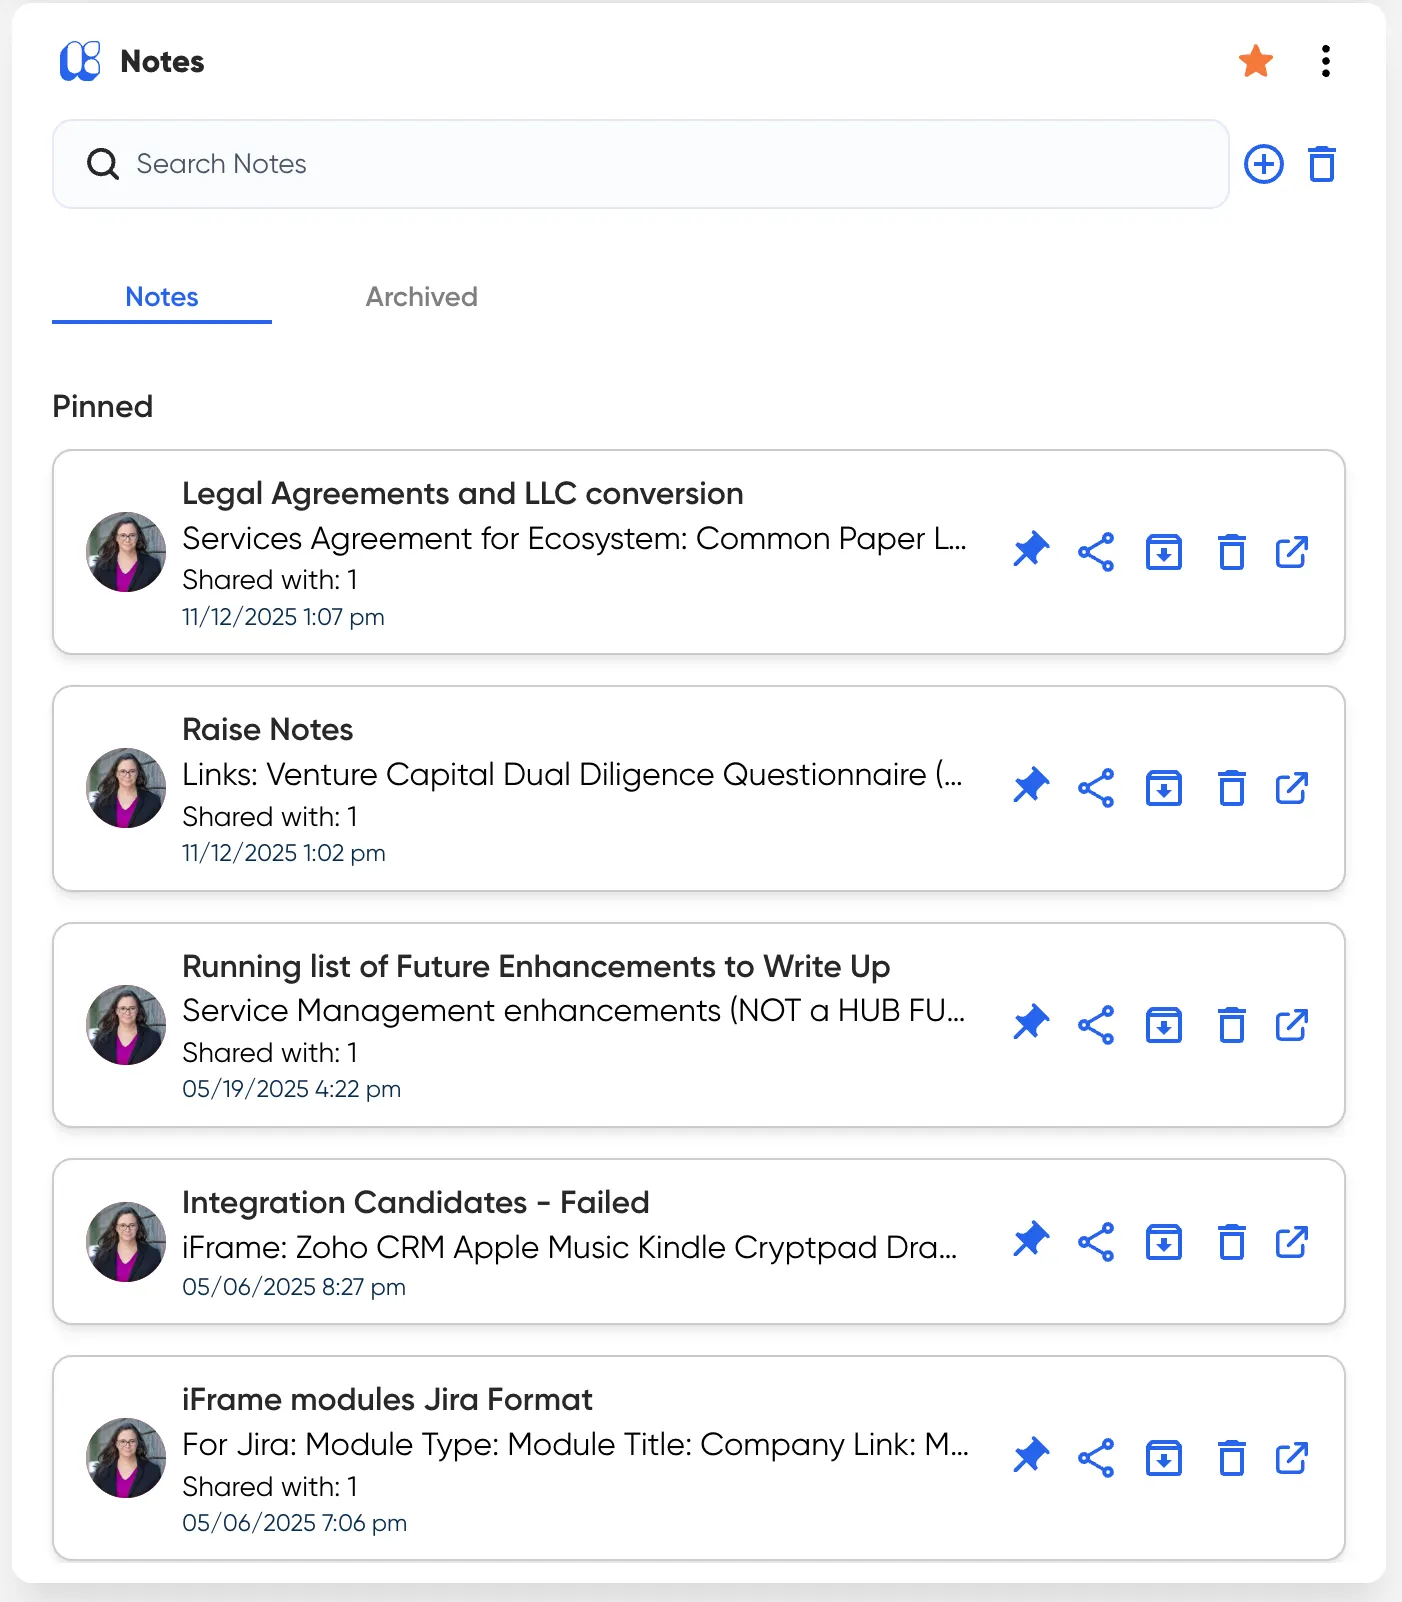Click the trash icon beside the search bar
Screen dimensions: 1402x1602
pos(1322,164)
